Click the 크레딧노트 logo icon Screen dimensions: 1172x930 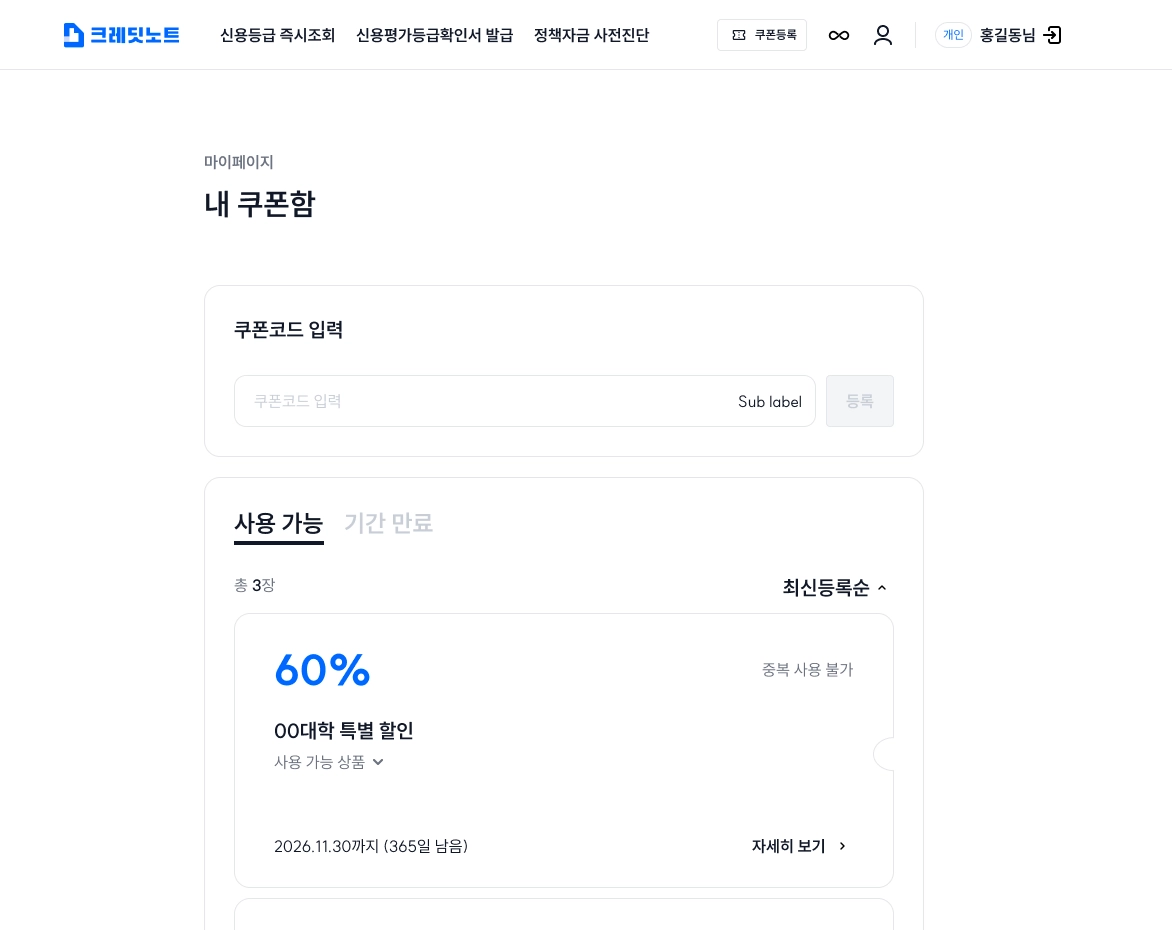pyautogui.click(x=74, y=35)
